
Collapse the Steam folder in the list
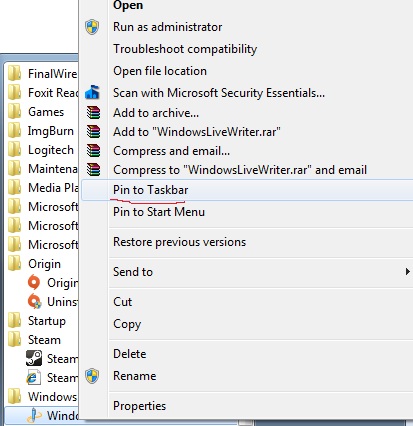pos(42,340)
